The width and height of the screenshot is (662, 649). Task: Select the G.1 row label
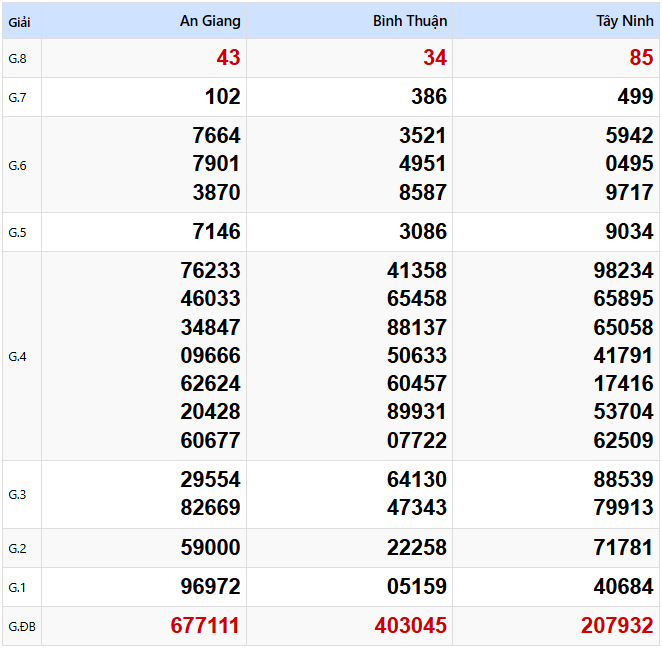17,587
